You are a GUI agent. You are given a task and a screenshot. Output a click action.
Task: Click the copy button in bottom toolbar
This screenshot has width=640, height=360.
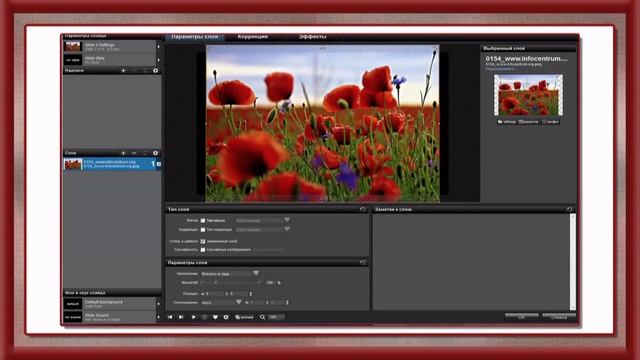click(x=244, y=317)
